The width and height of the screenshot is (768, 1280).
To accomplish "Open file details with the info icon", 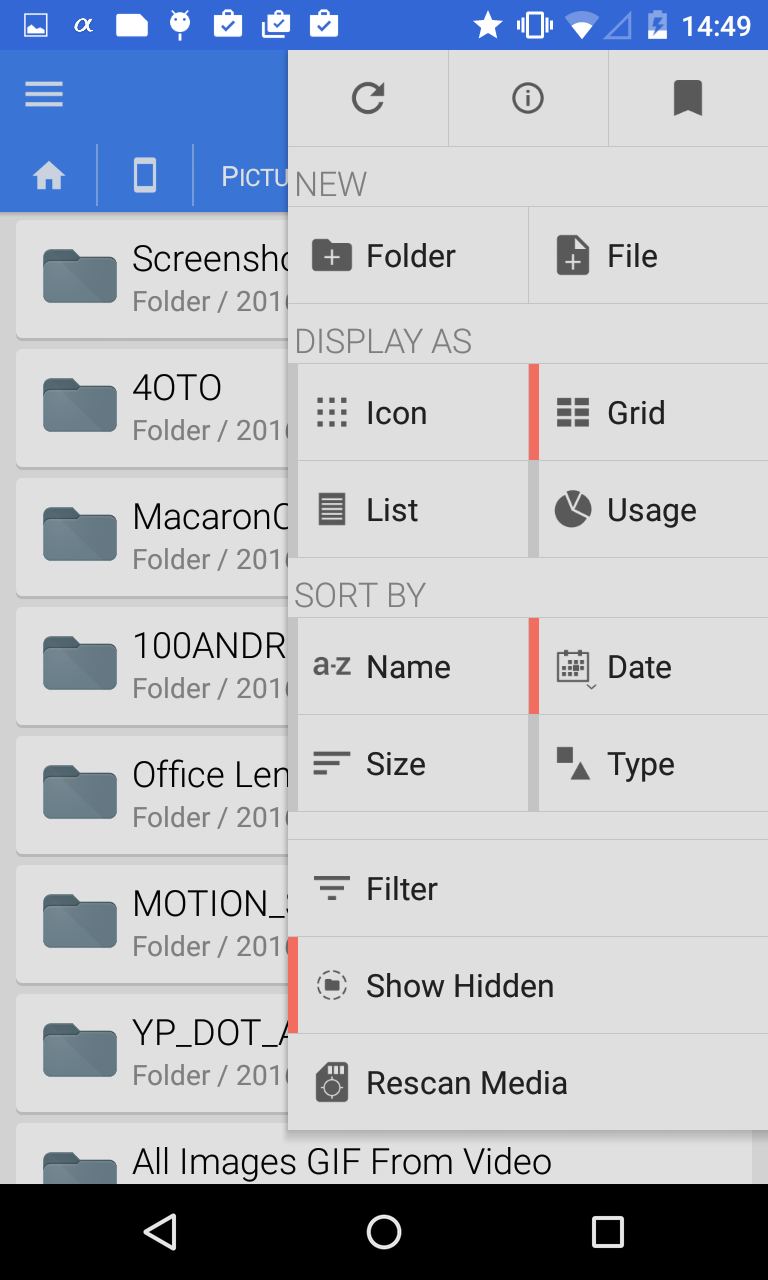I will pyautogui.click(x=528, y=97).
